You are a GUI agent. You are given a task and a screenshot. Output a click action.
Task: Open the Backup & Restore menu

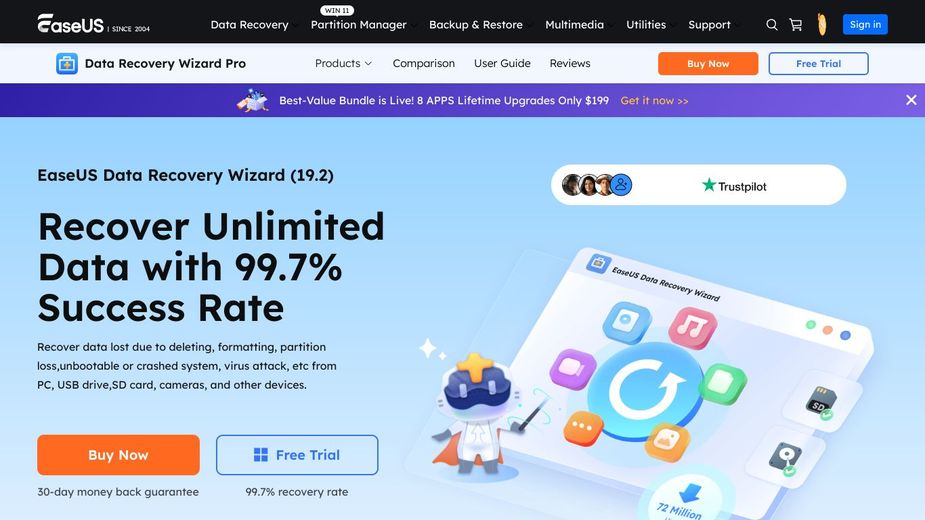(475, 25)
